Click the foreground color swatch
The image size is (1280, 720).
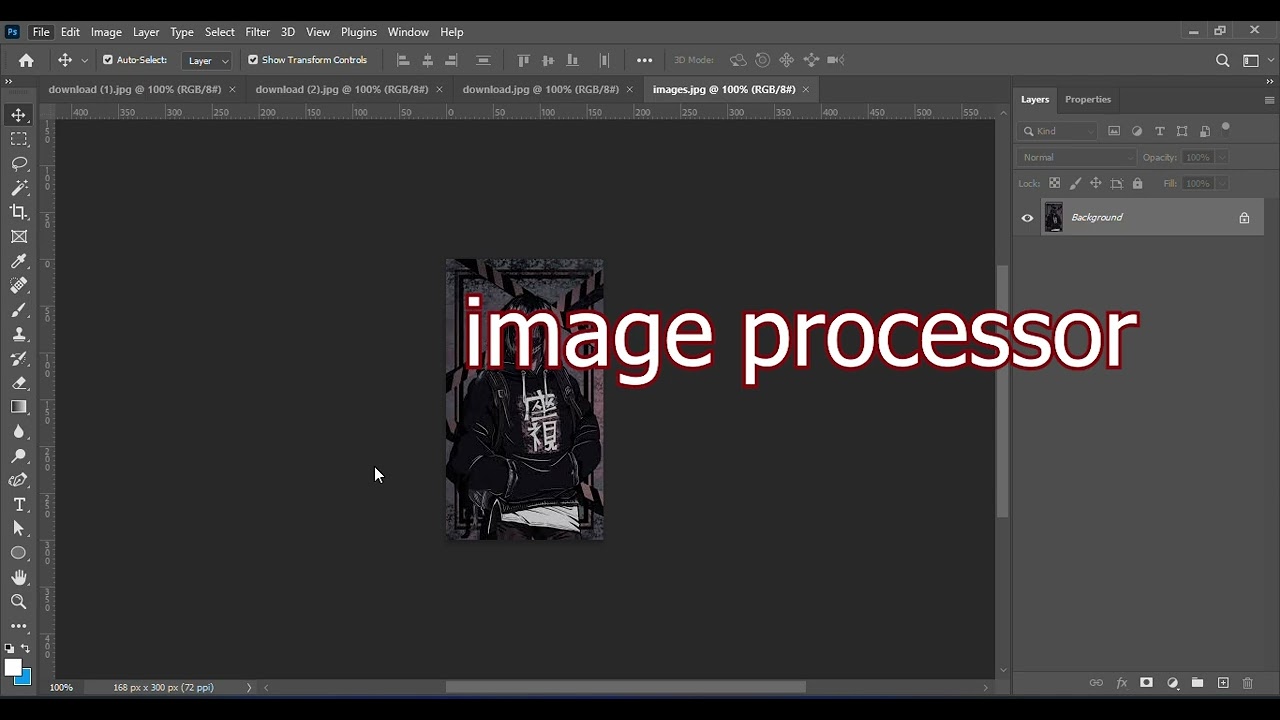[12, 667]
